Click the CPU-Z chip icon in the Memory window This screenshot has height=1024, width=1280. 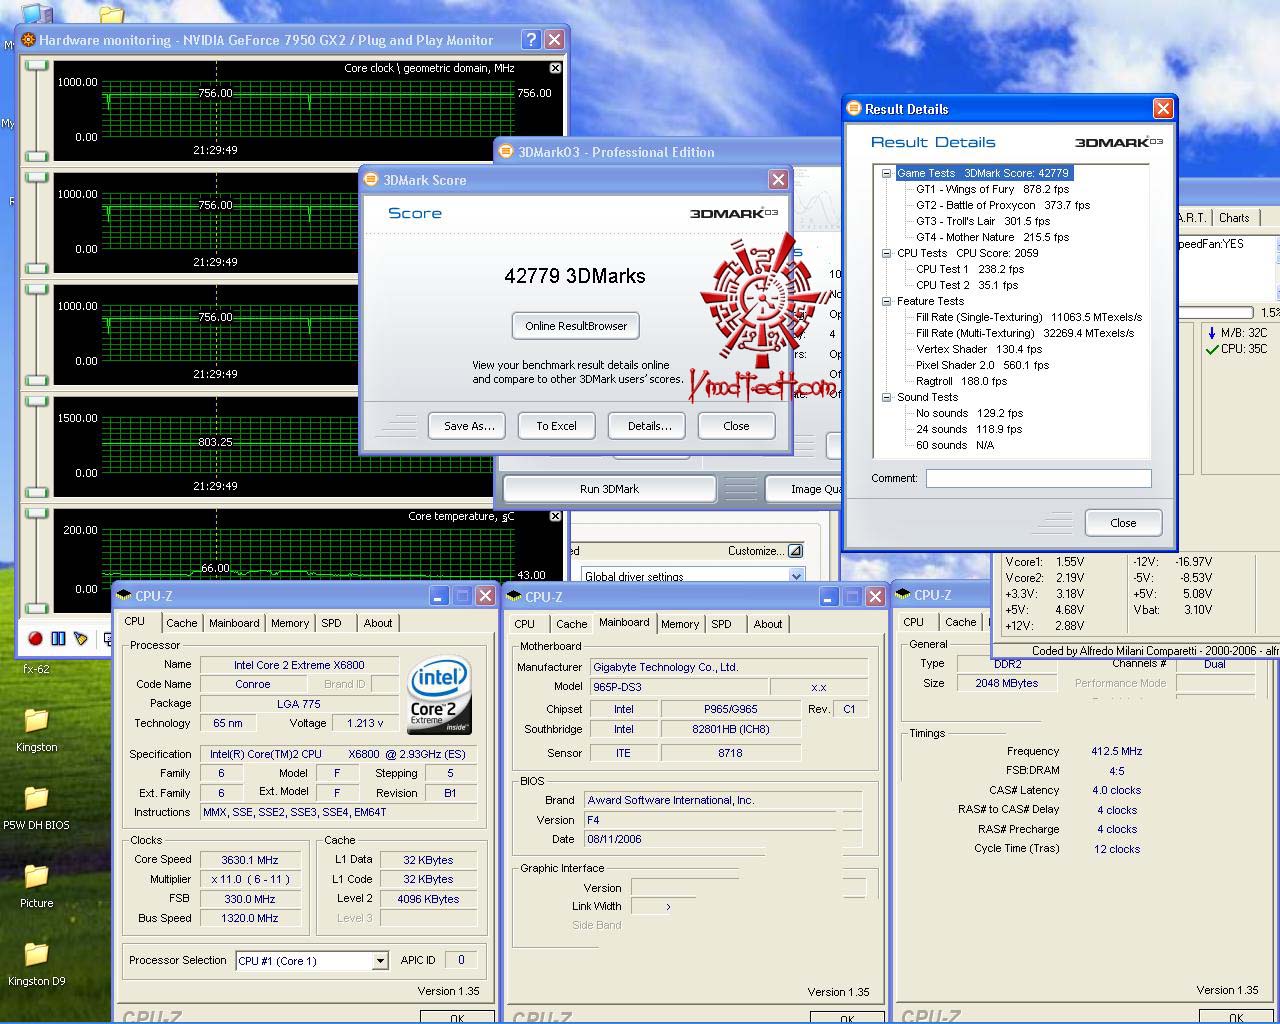pyautogui.click(x=904, y=595)
